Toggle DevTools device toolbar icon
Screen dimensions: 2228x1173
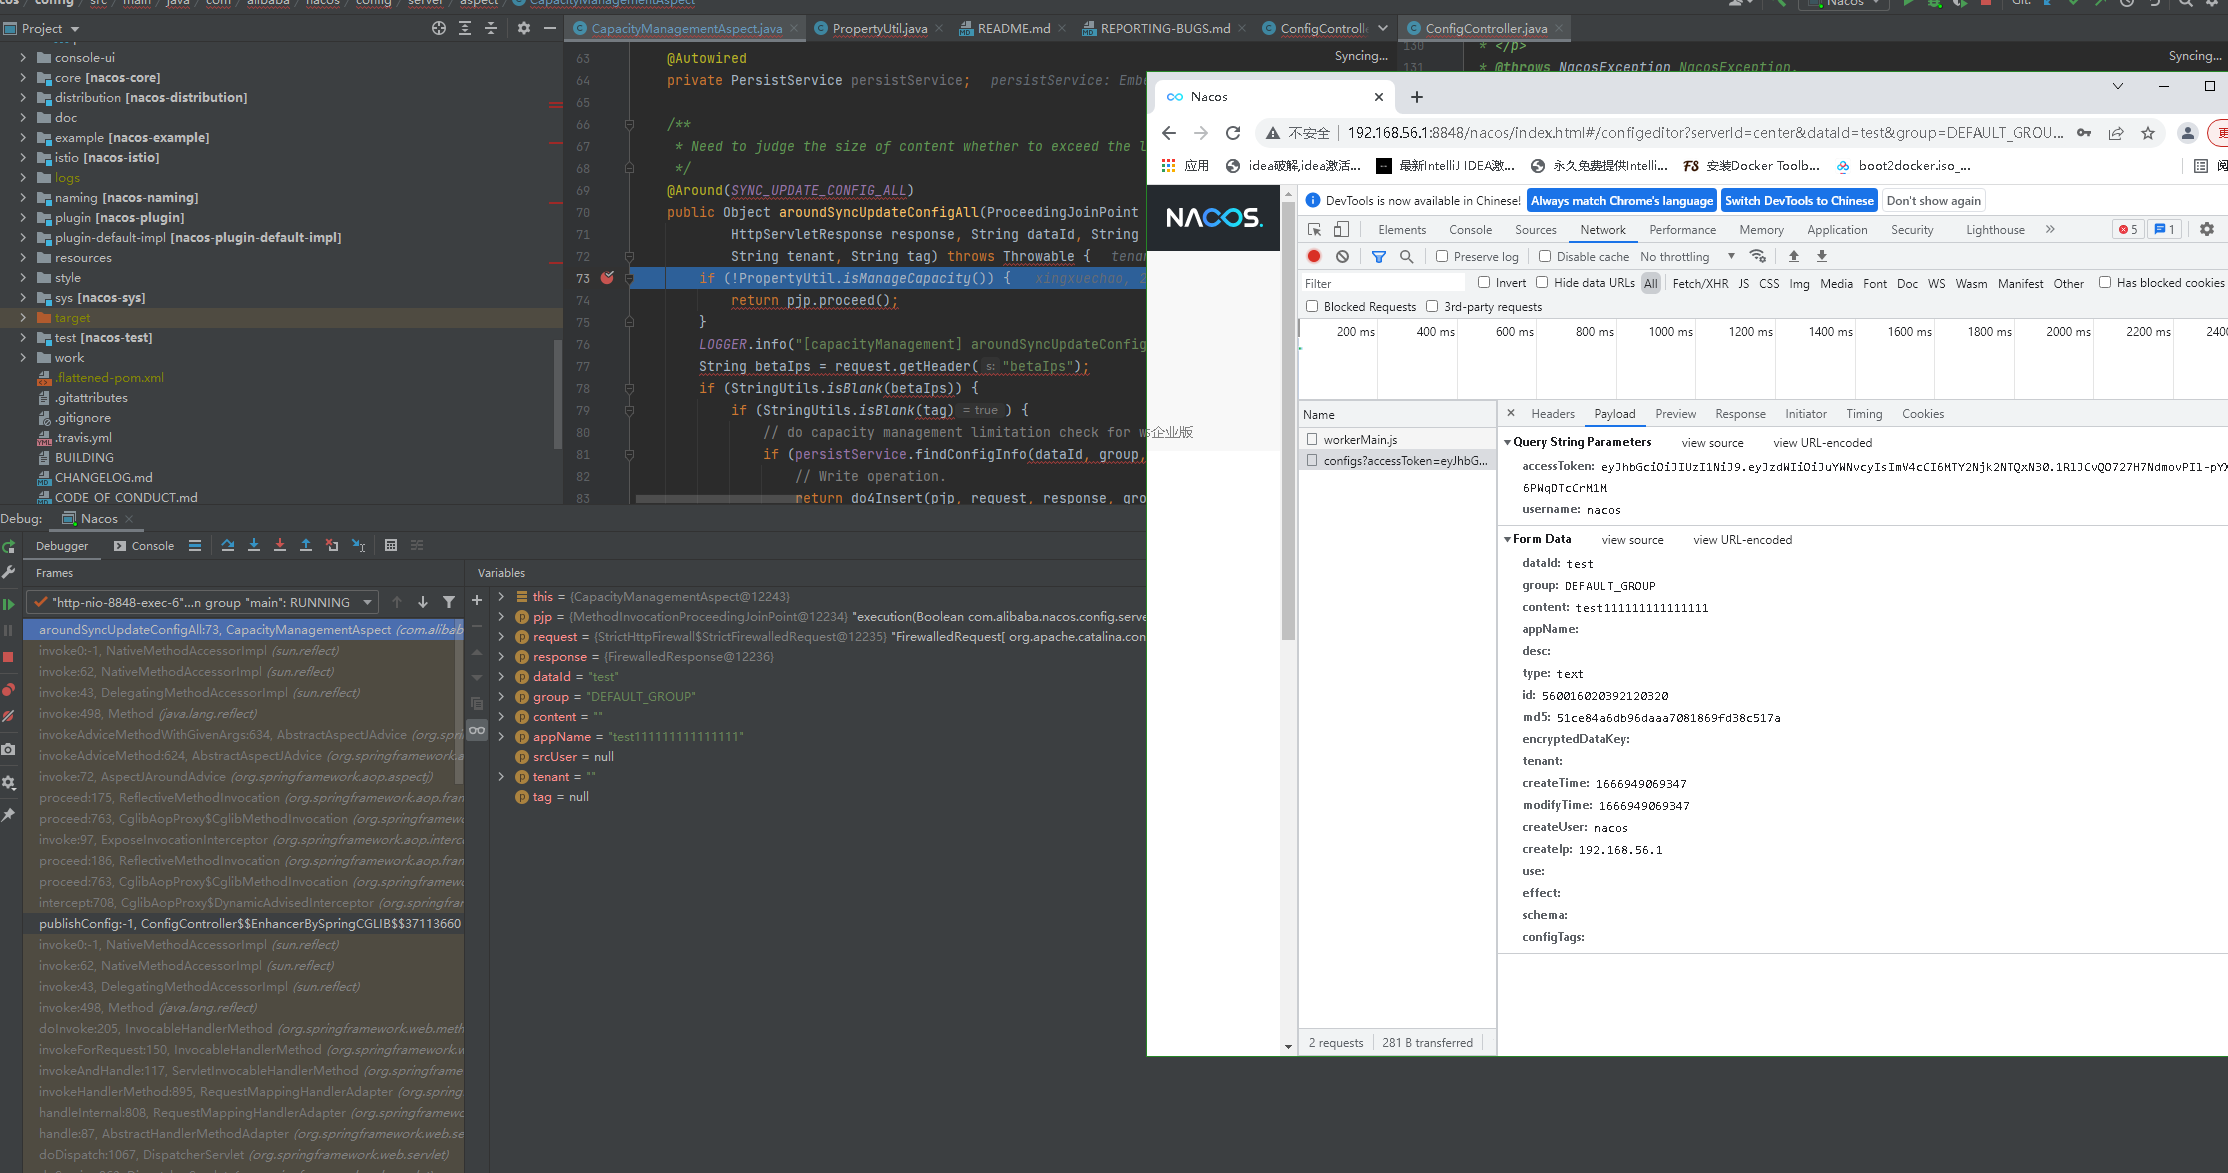click(1342, 230)
